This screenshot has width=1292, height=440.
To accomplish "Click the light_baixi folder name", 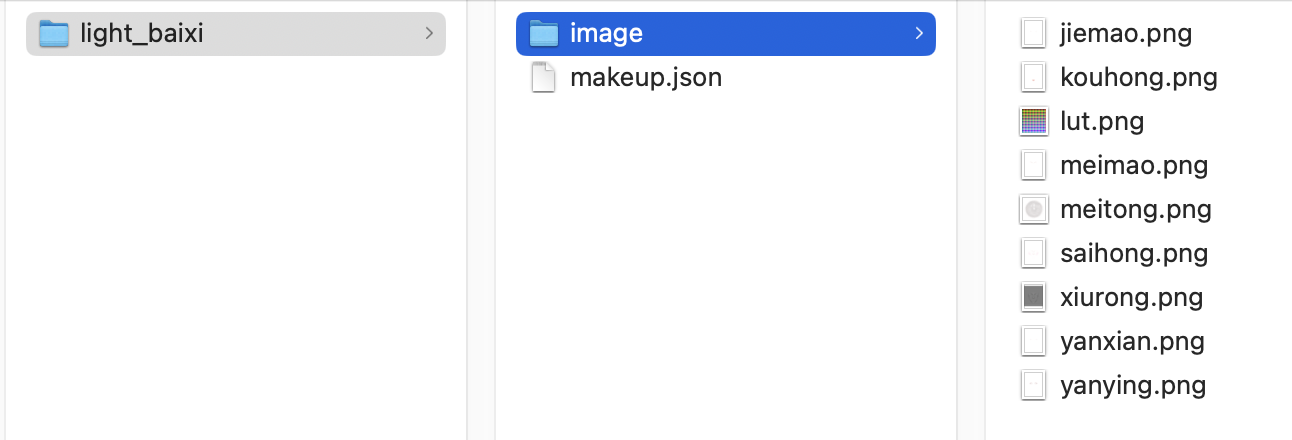I will pyautogui.click(x=142, y=34).
